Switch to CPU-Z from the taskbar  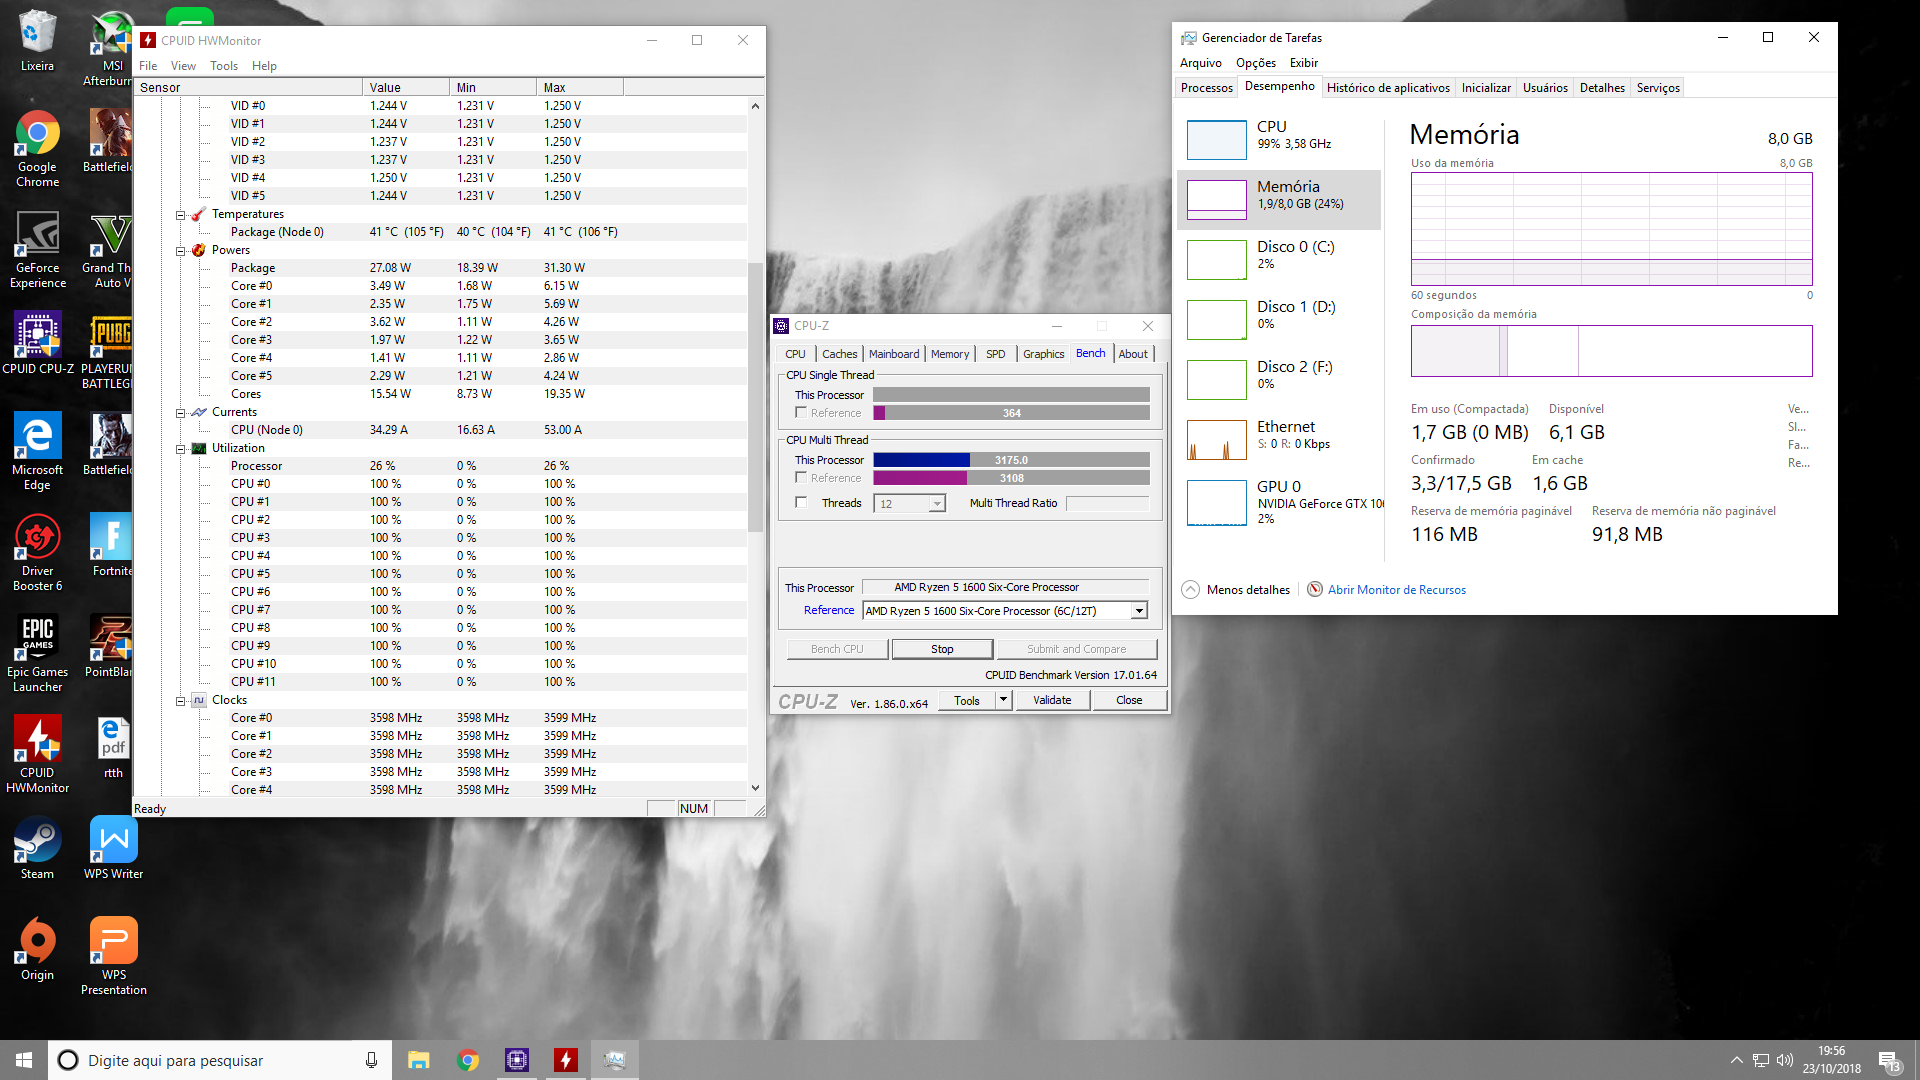pos(516,1060)
